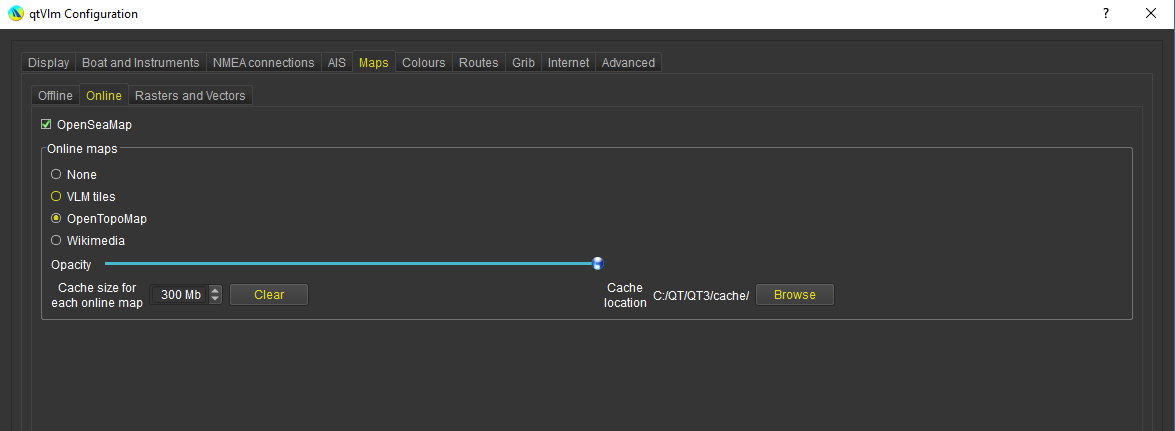Open the Display tab
The width and height of the screenshot is (1175, 431).
49,63
